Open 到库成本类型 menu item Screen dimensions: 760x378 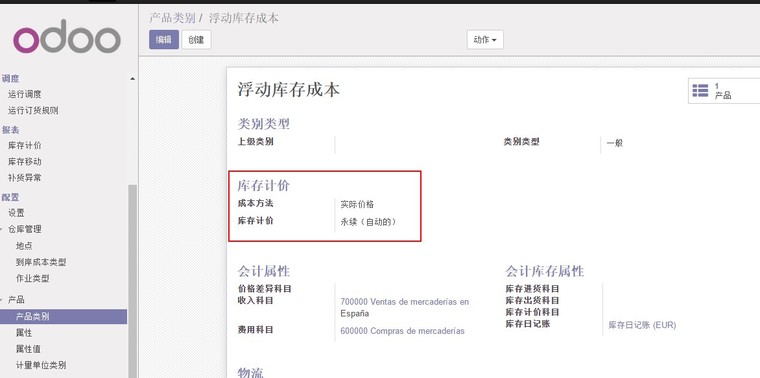pyautogui.click(x=41, y=262)
